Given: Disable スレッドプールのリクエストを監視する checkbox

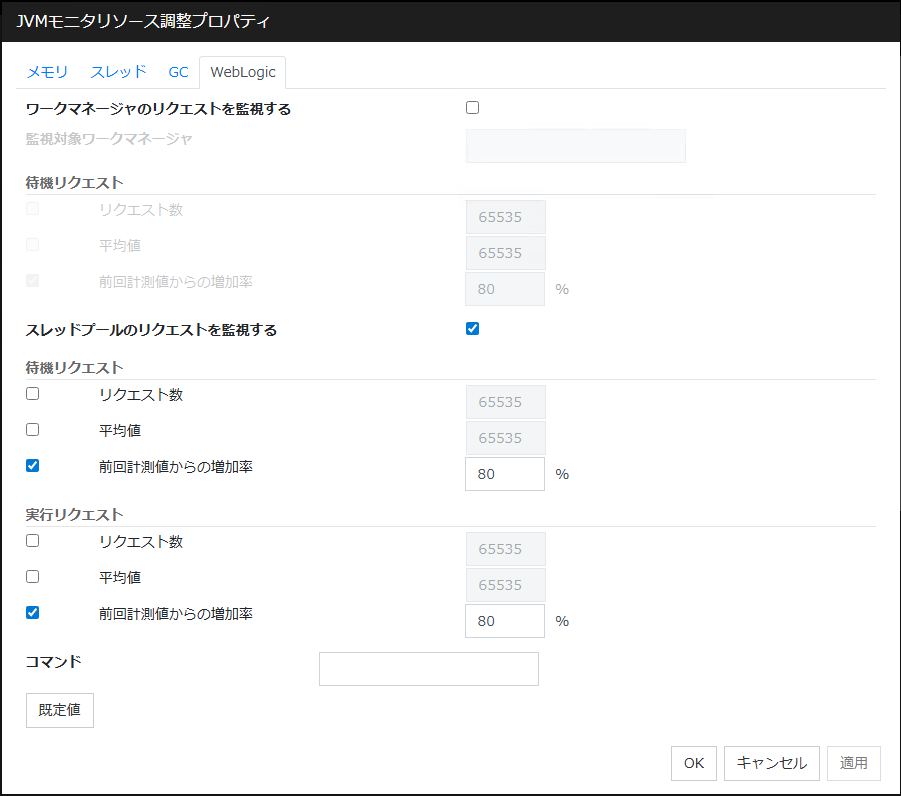Looking at the screenshot, I should [x=471, y=328].
